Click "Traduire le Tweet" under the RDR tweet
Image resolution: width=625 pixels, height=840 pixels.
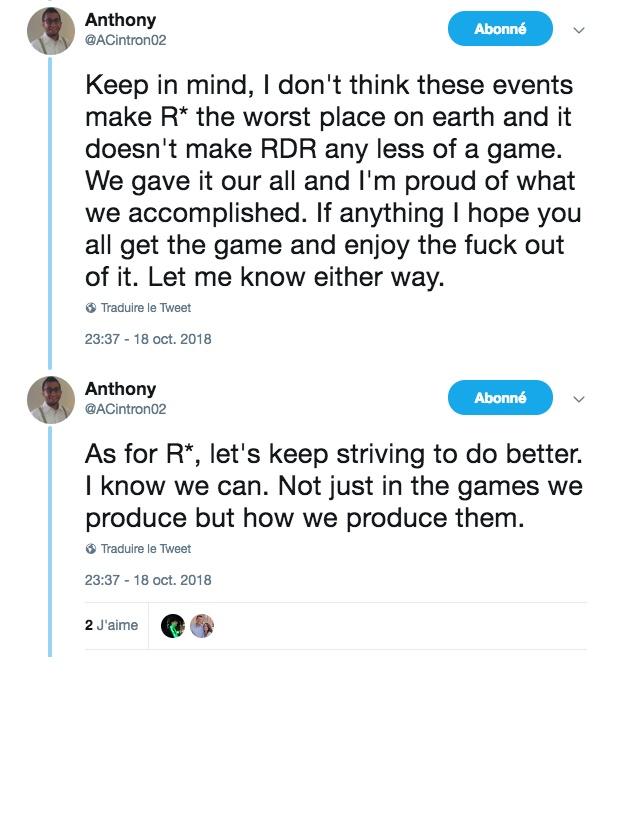click(x=145, y=309)
